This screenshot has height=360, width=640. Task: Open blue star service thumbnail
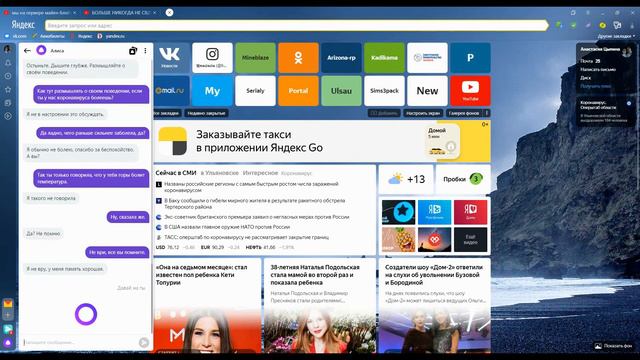[x=399, y=212]
